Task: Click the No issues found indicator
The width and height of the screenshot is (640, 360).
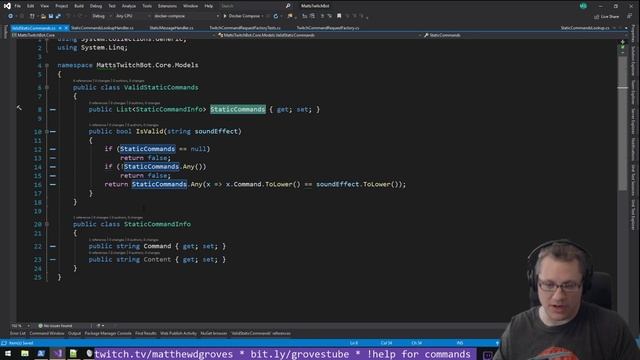Action: pos(56,326)
